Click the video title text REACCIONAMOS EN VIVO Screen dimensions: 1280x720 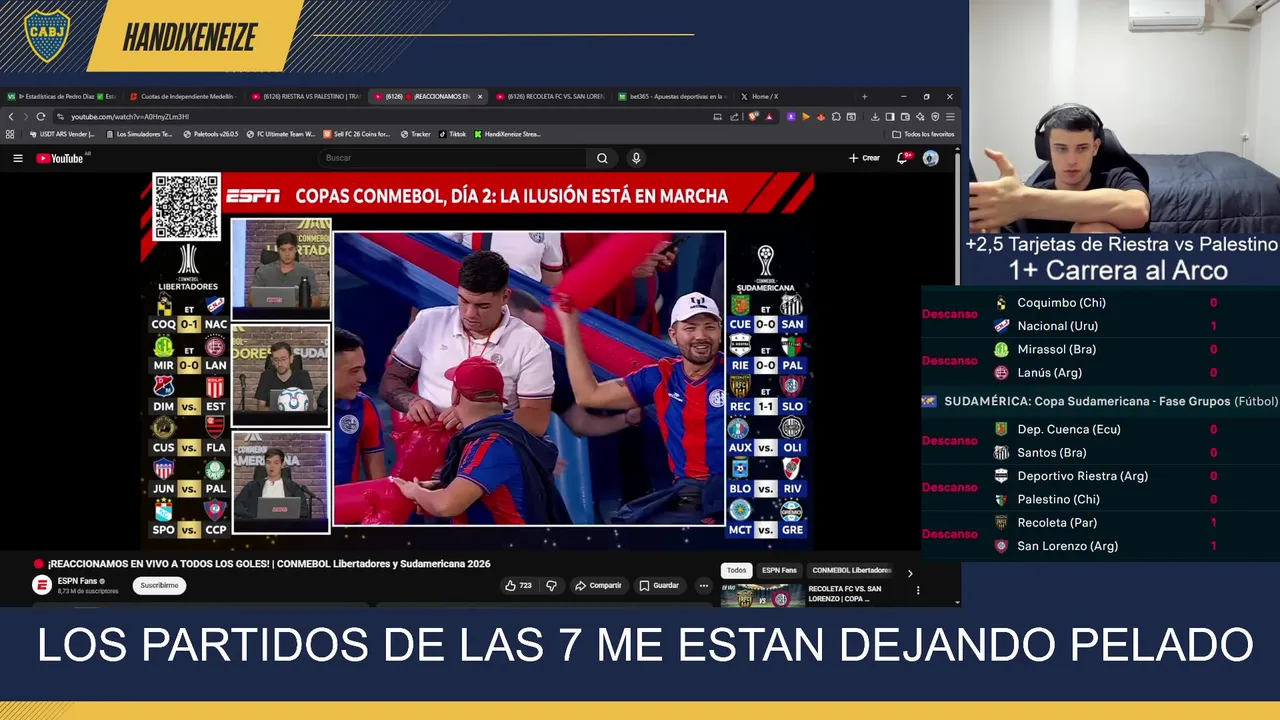pos(269,564)
